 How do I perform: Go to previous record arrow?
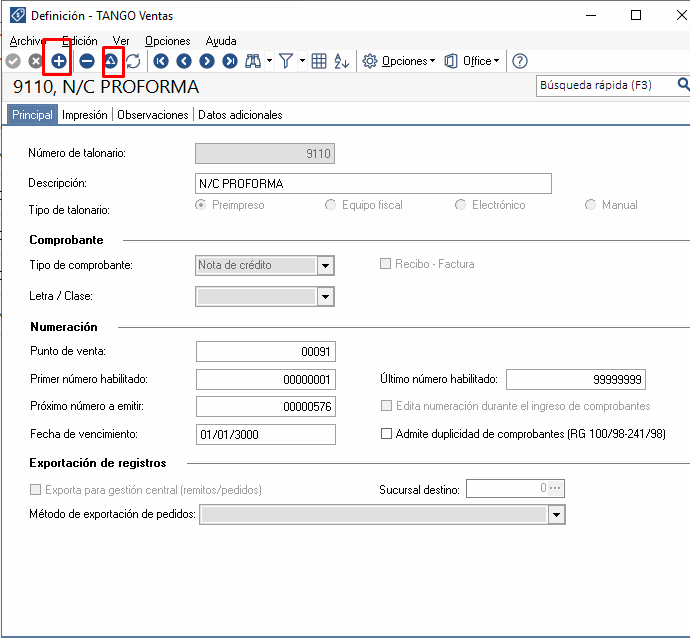(x=184, y=61)
